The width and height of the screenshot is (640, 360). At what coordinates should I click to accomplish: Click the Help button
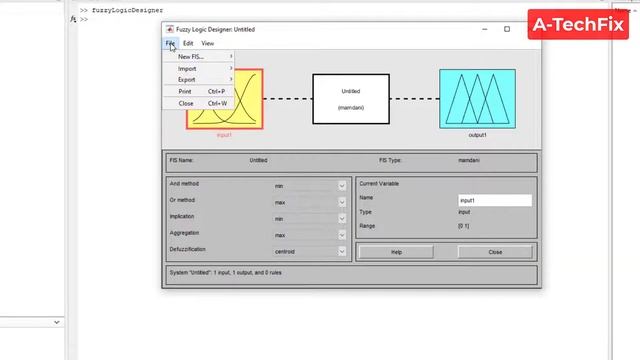[396, 252]
